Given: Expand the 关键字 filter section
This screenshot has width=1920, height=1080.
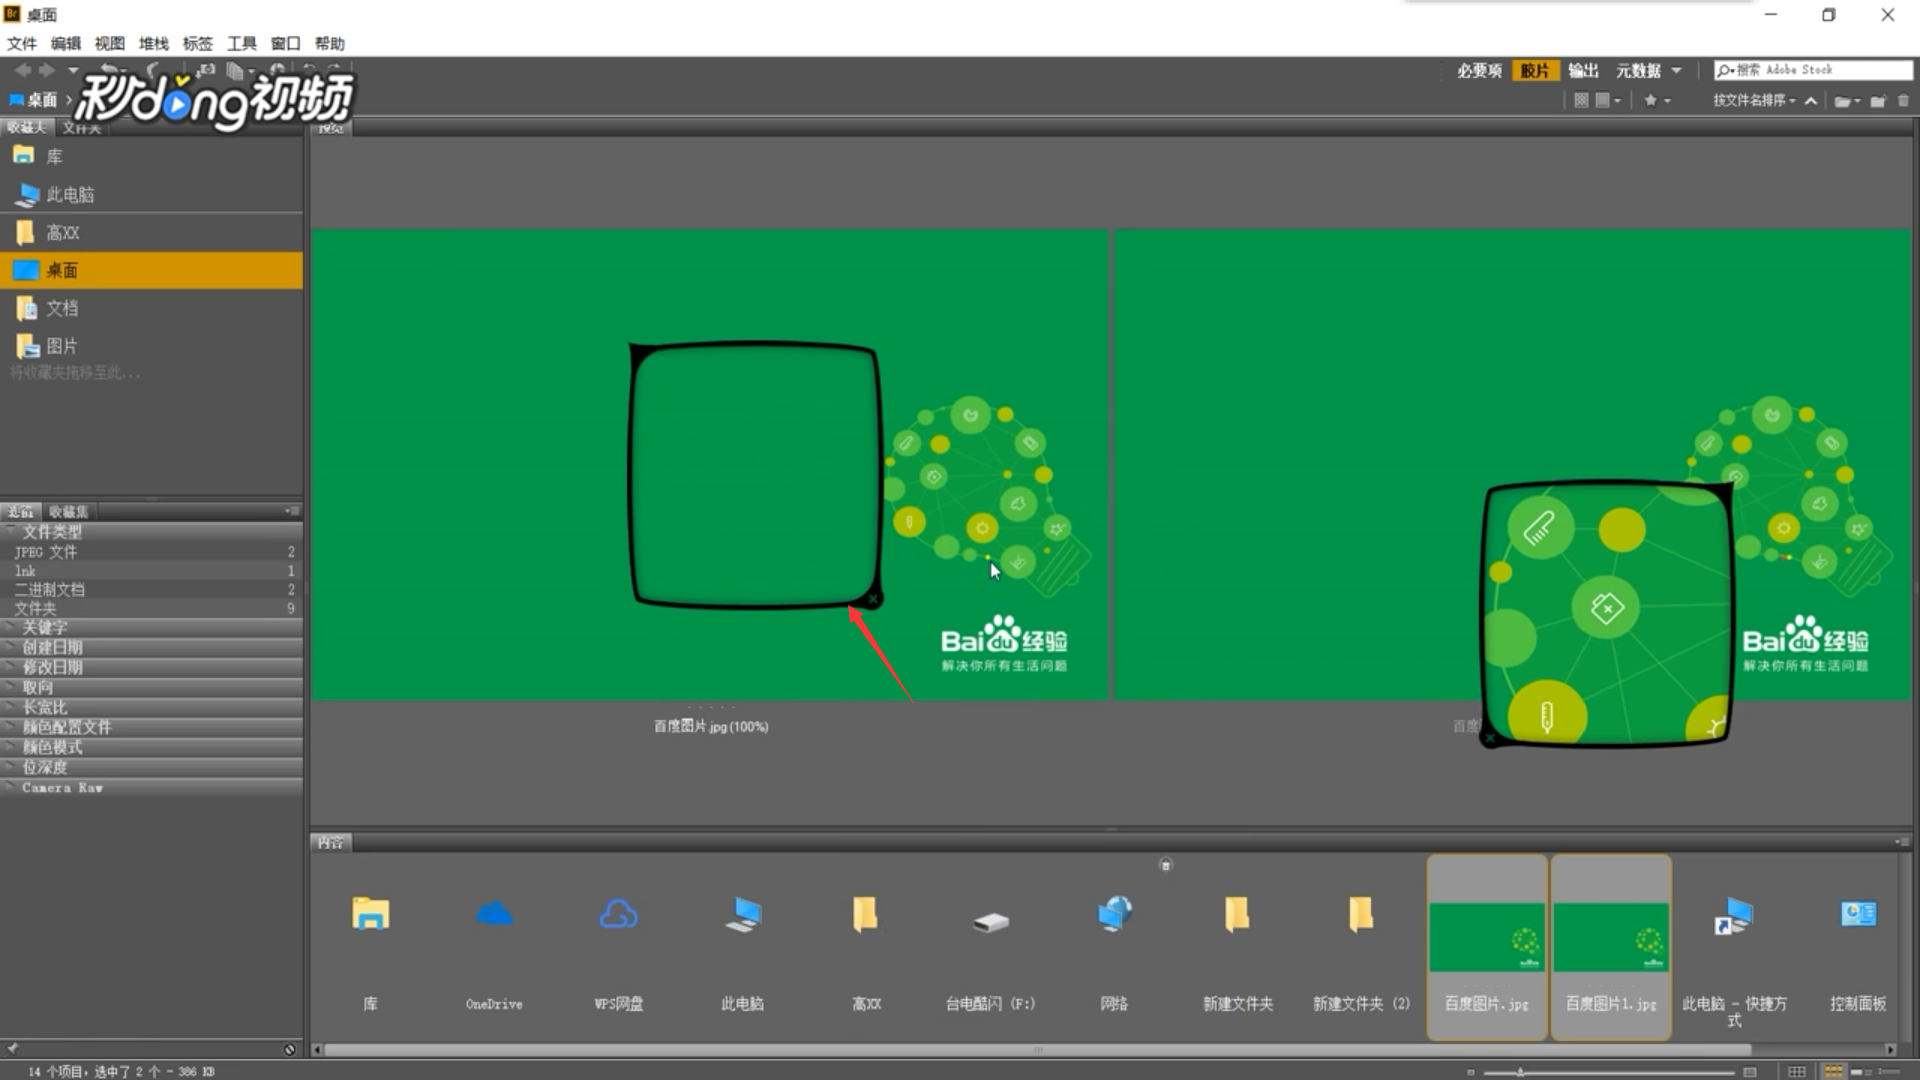Looking at the screenshot, I should 45,628.
